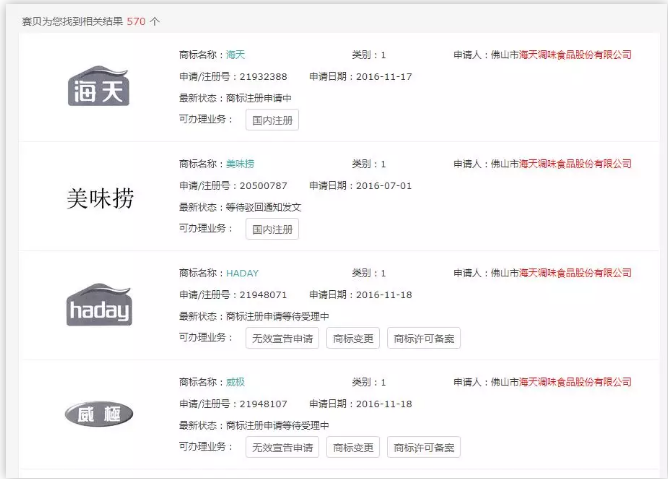Click the 威极 trademark name link
The width and height of the screenshot is (668, 479).
click(236, 382)
